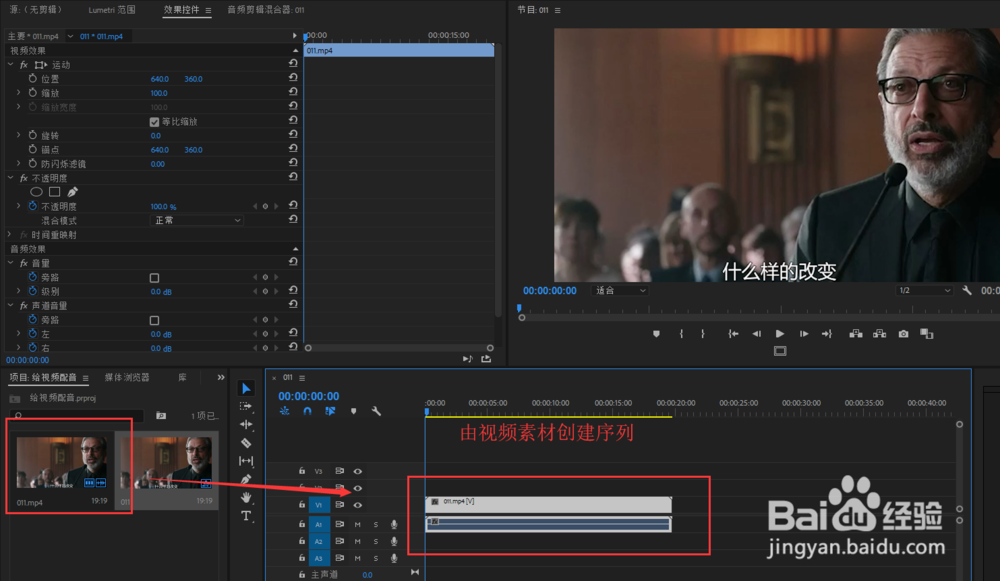This screenshot has height=581, width=1000.
Task: Select the Razor tool
Action: [246, 443]
